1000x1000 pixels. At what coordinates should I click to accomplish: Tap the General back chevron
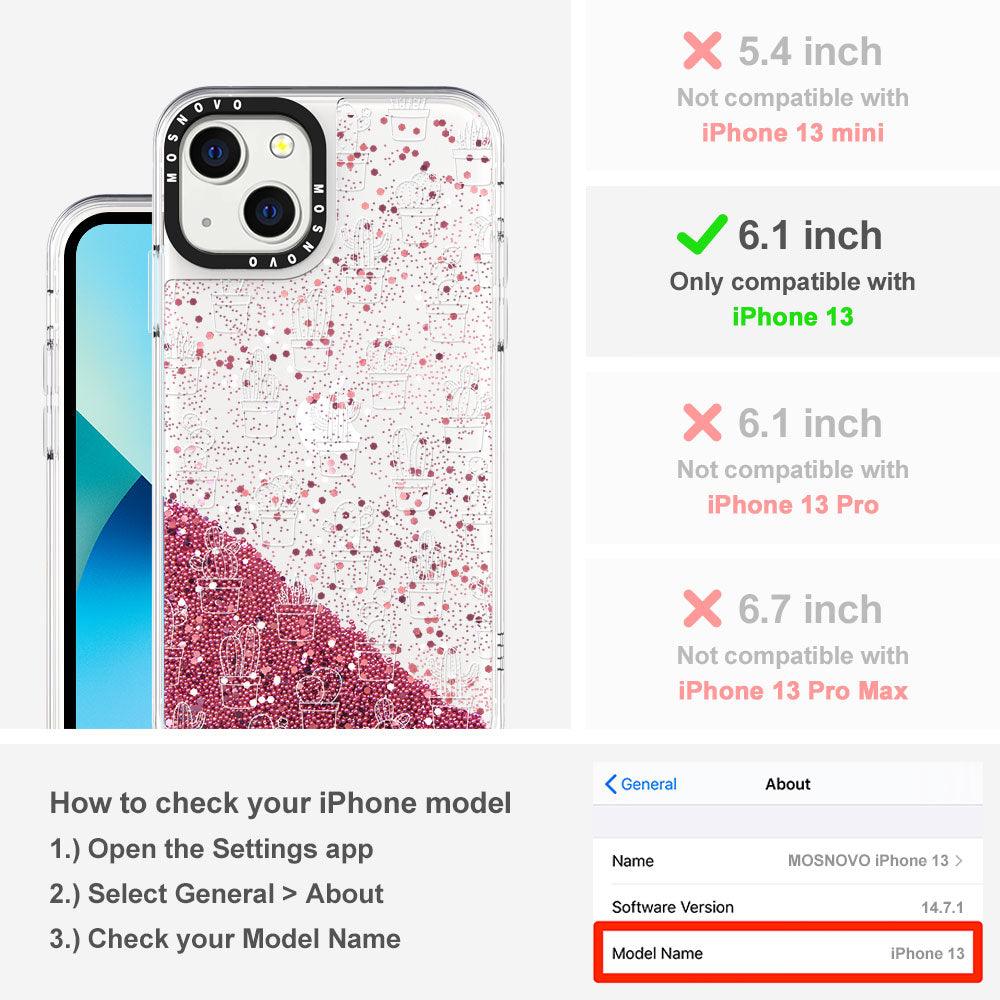coord(611,784)
